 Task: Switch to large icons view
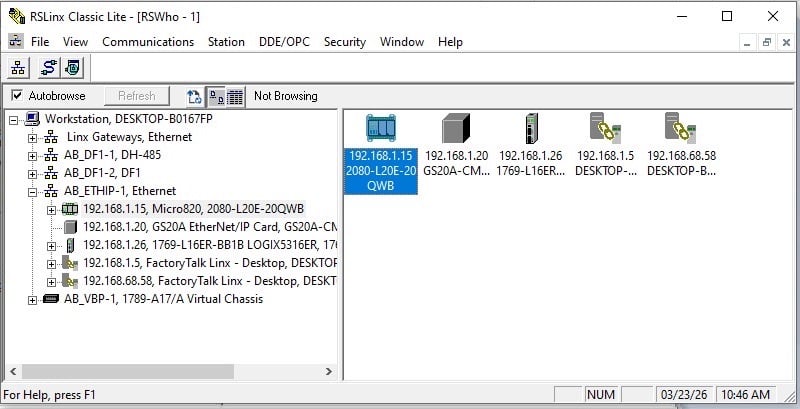pyautogui.click(x=216, y=96)
